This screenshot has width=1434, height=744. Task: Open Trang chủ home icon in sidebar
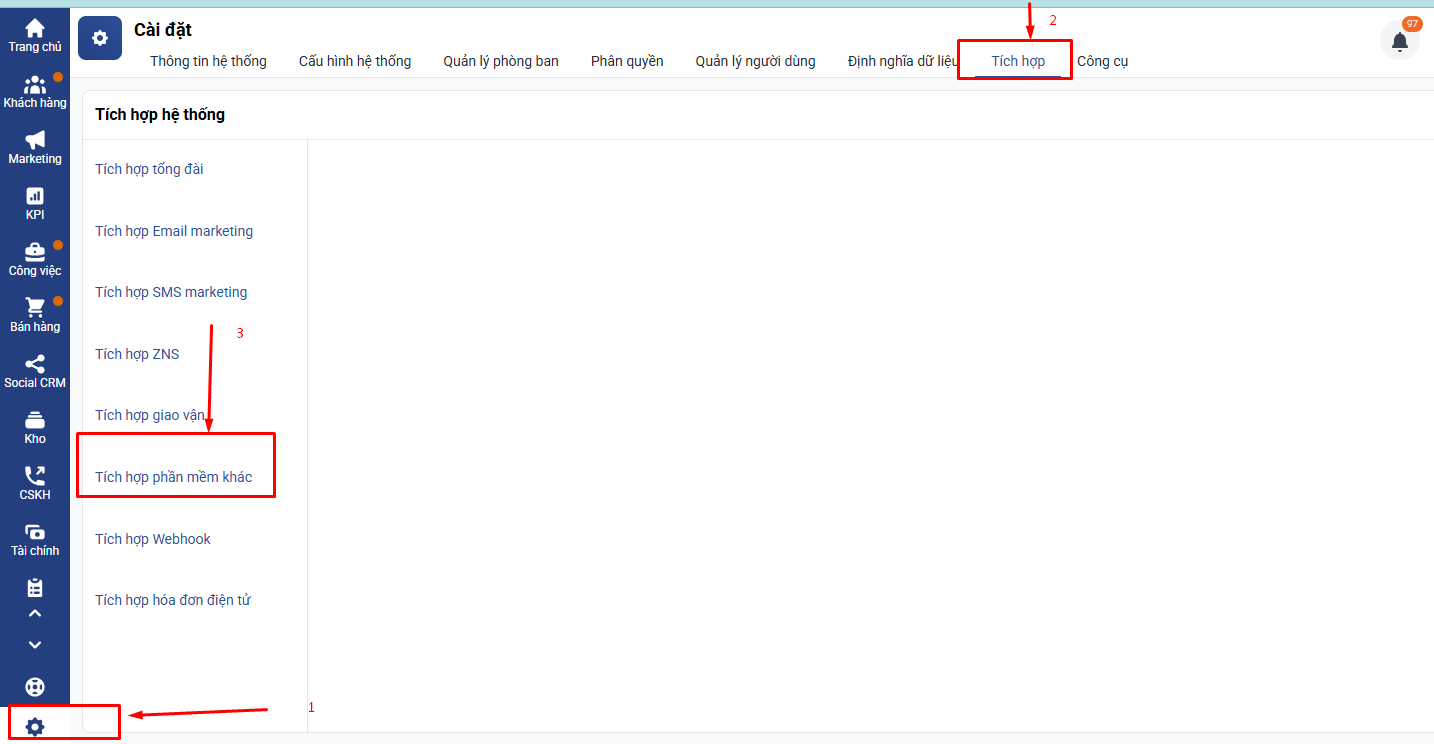(35, 29)
